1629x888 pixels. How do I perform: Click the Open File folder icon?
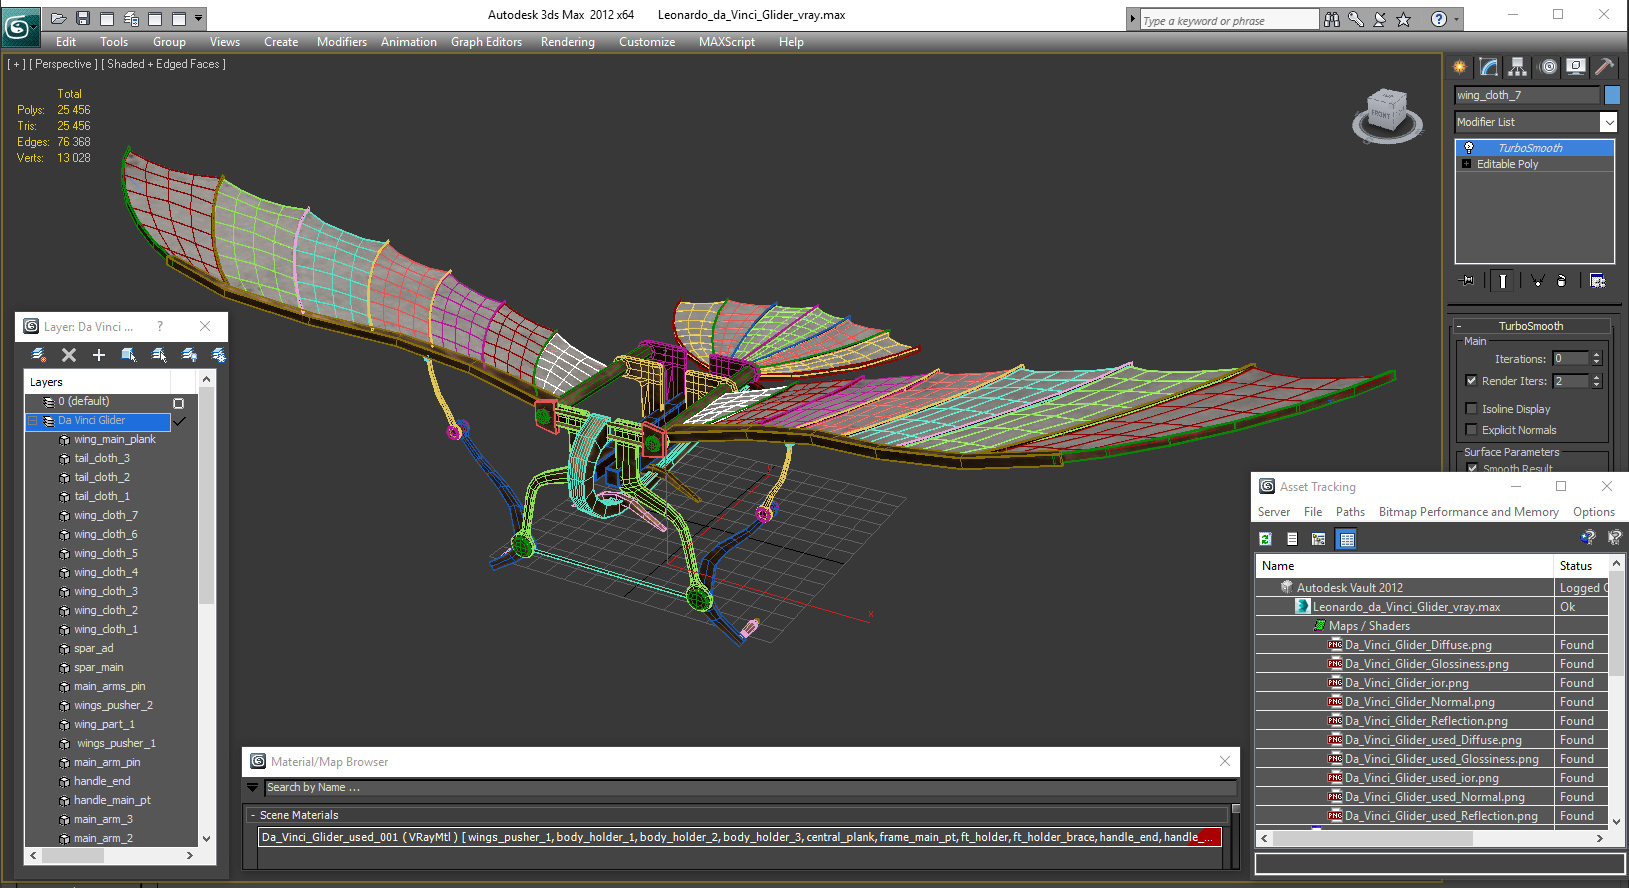pyautogui.click(x=59, y=18)
